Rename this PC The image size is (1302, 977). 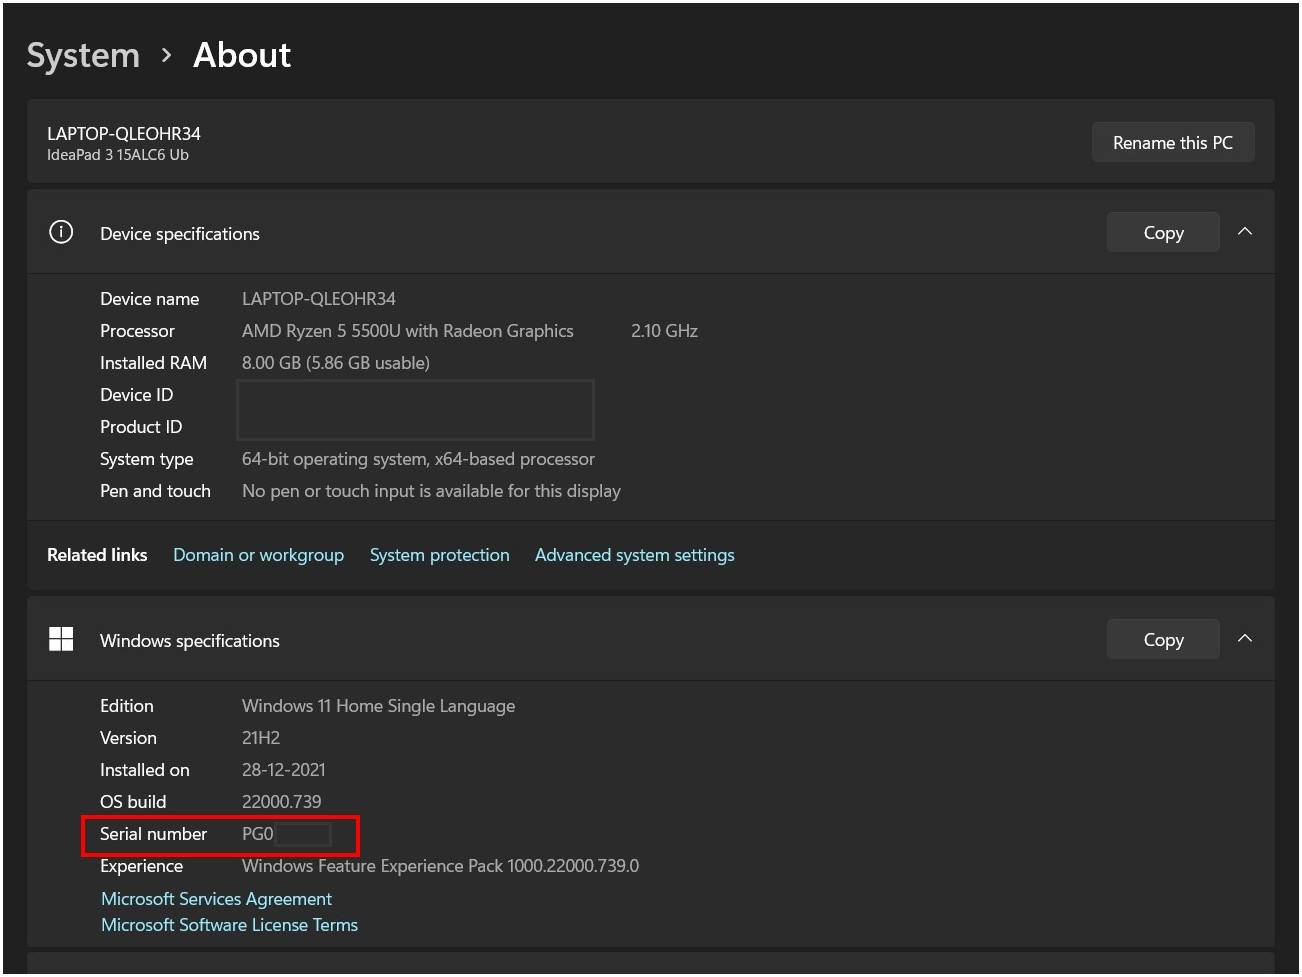point(1172,143)
